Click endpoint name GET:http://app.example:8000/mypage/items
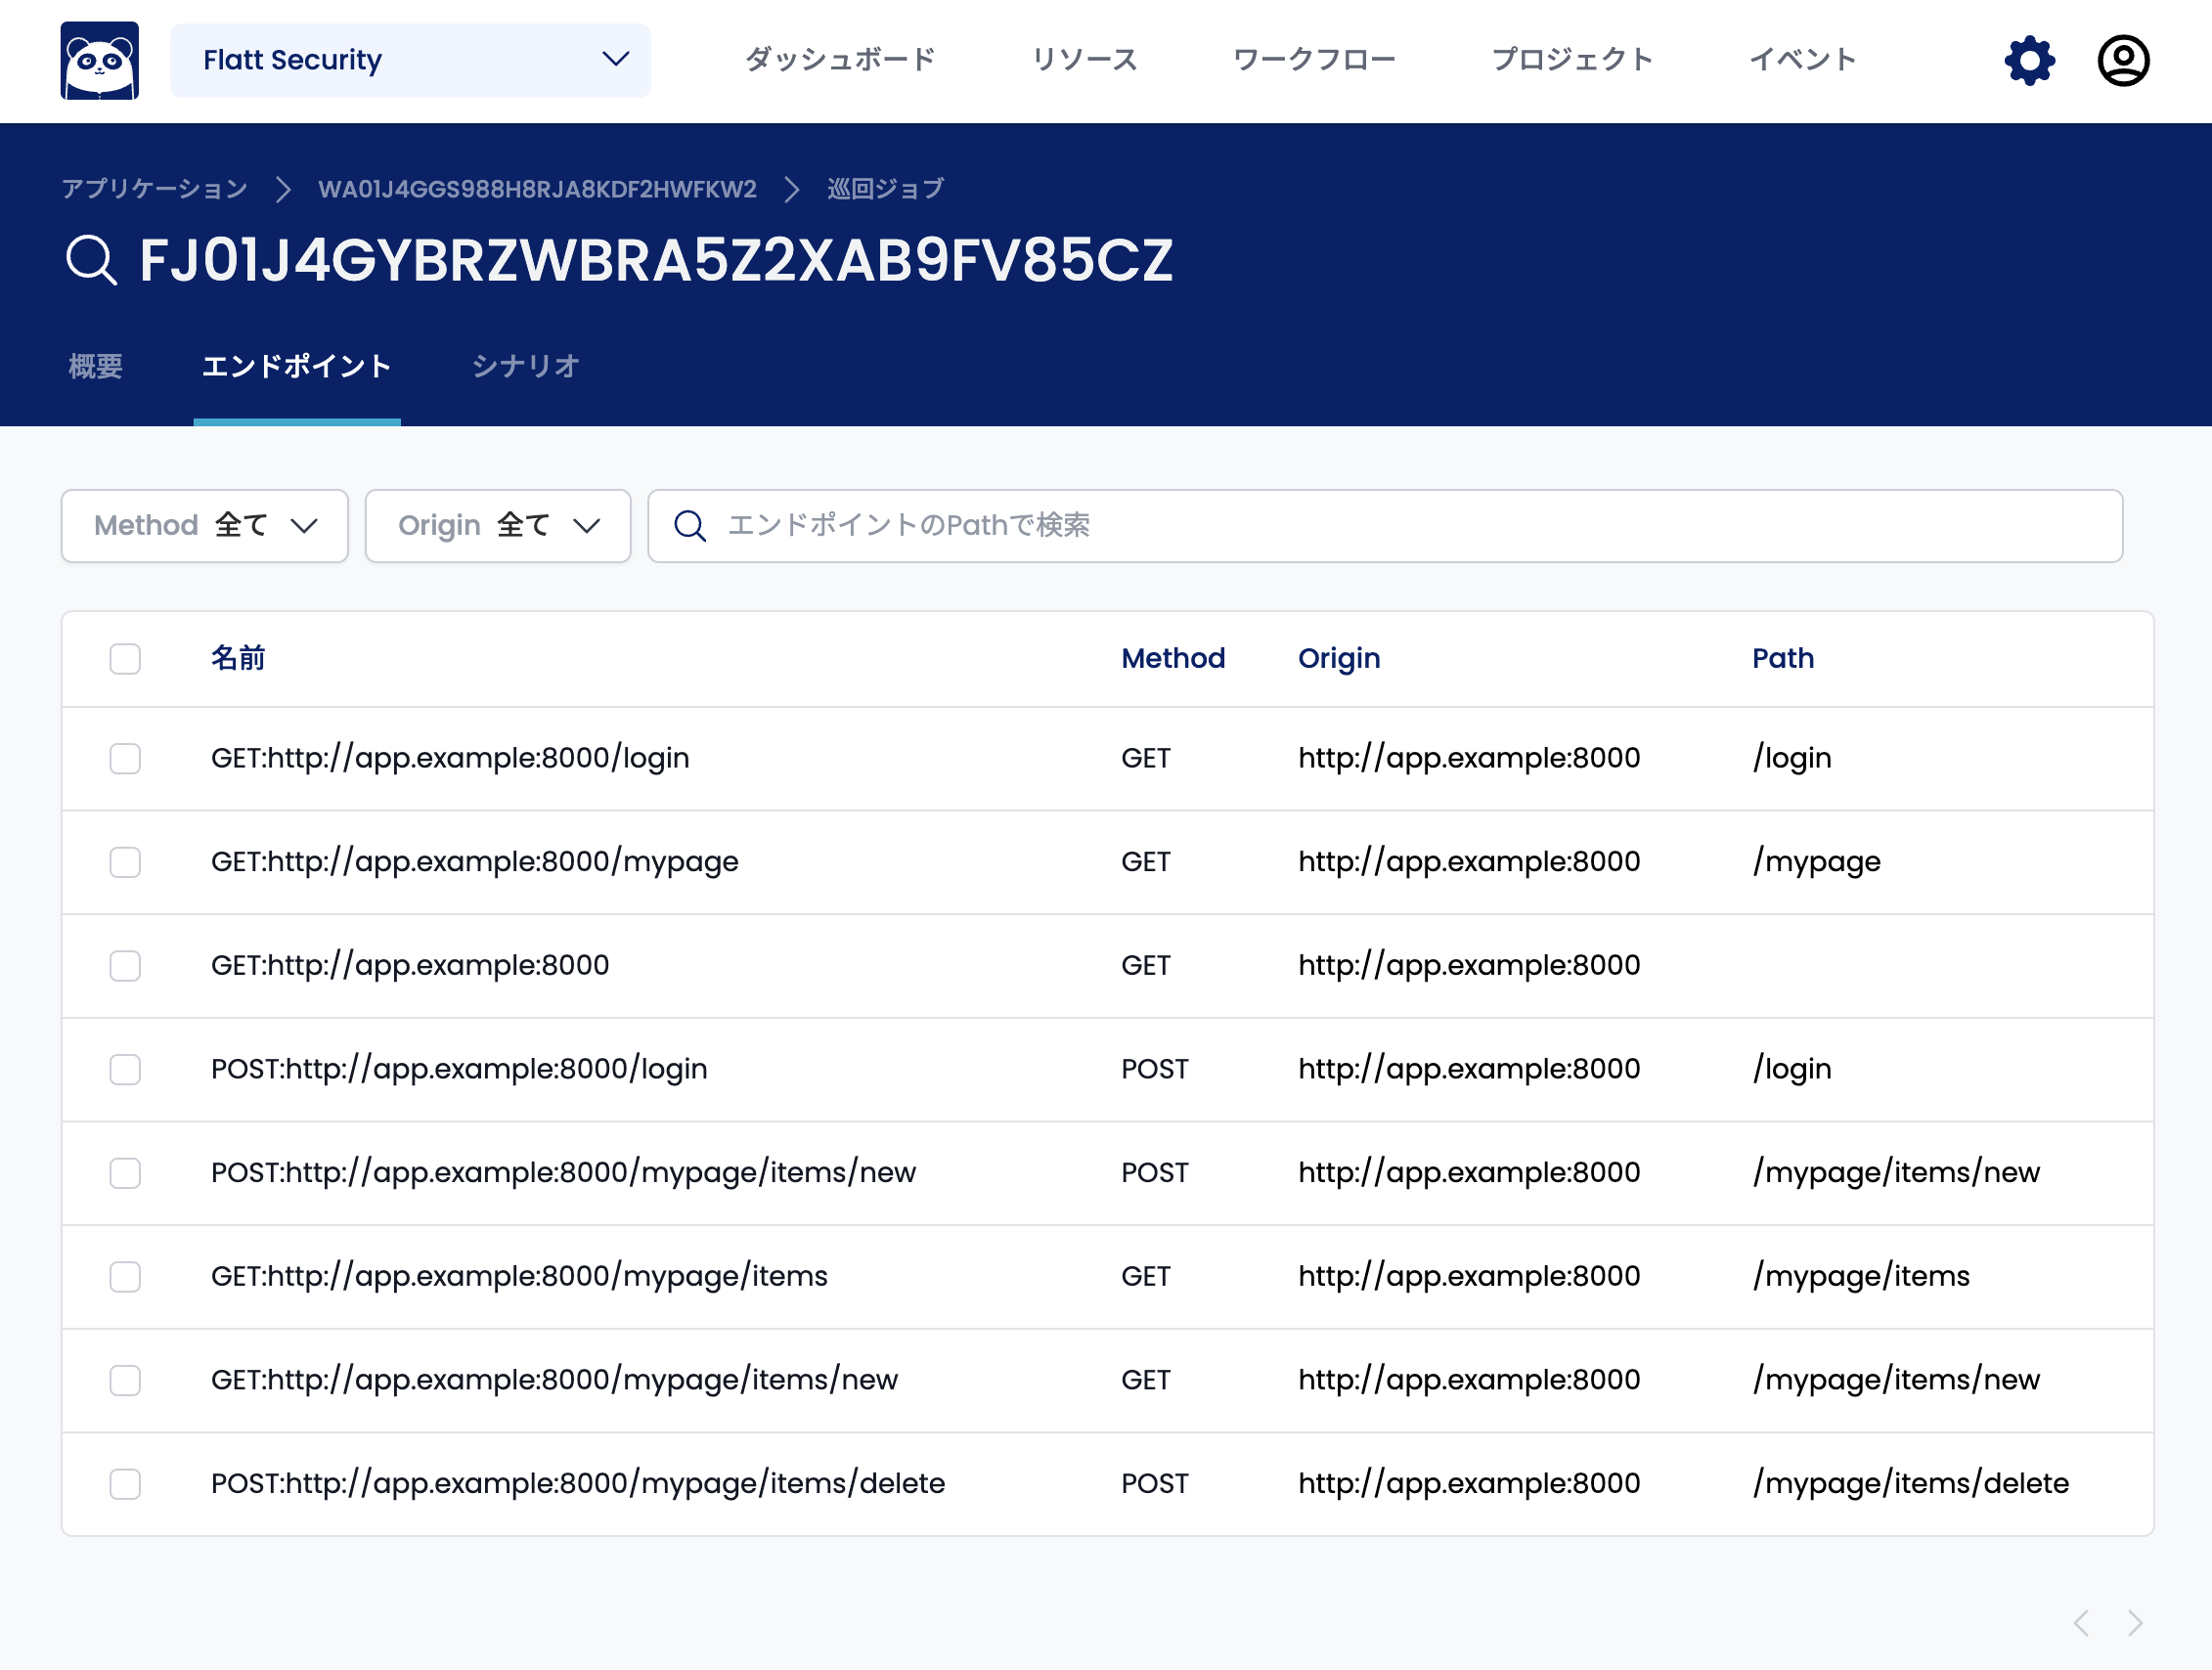This screenshot has width=2212, height=1670. click(519, 1277)
